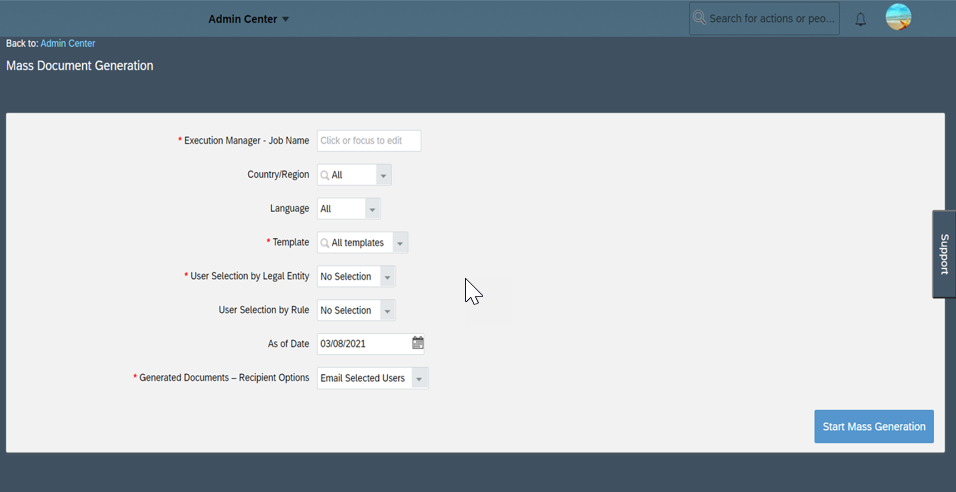The width and height of the screenshot is (956, 492).
Task: Open the Admin Center navigation menu
Action: (249, 19)
